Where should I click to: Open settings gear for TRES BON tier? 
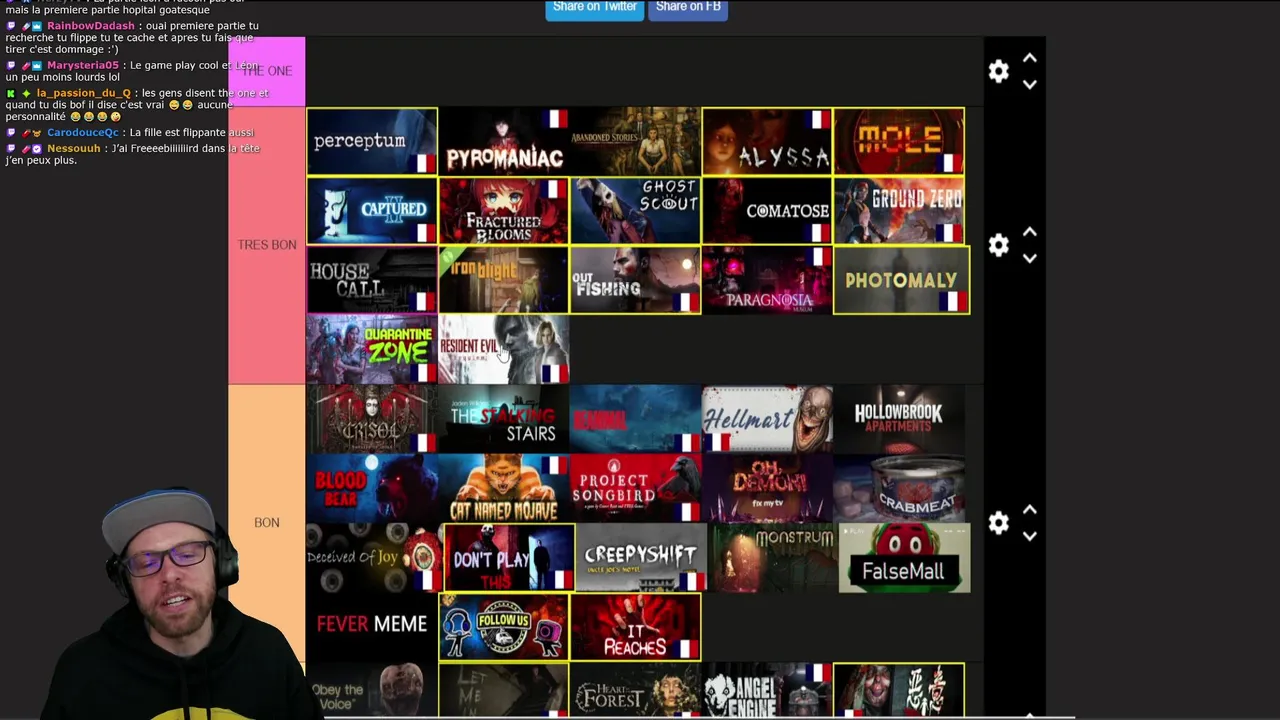998,245
